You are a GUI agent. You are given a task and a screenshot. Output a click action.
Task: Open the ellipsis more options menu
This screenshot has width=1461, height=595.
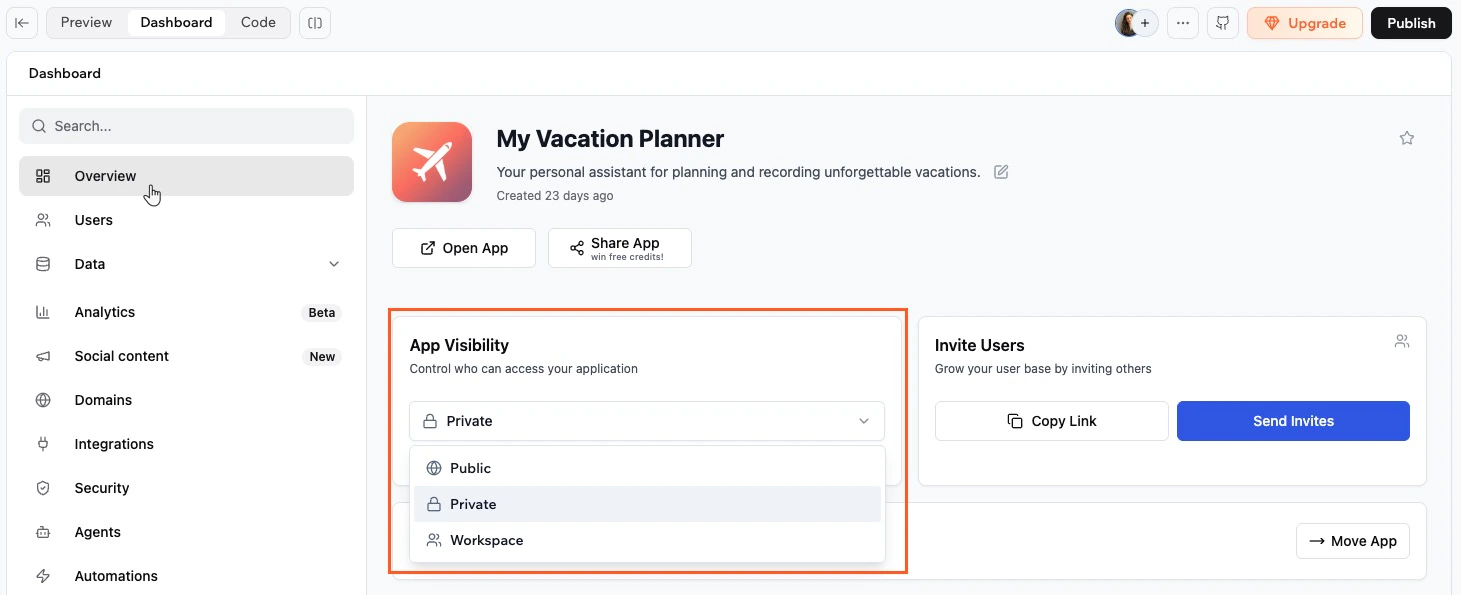[x=1183, y=22]
